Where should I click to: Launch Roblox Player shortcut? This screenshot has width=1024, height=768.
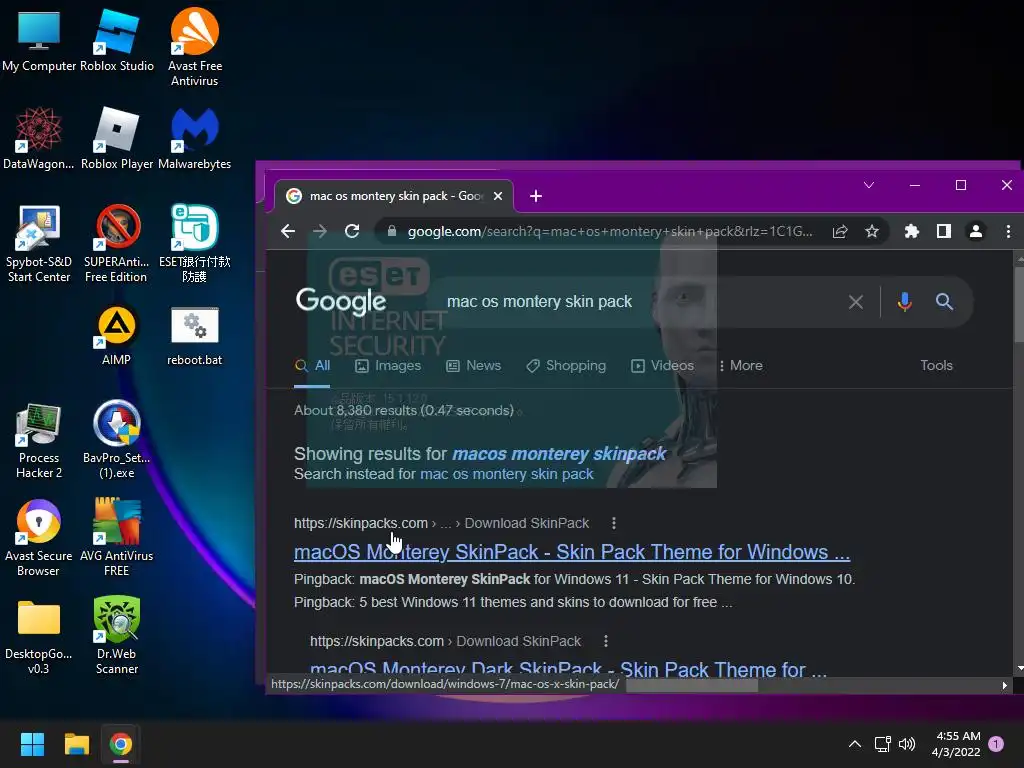117,138
